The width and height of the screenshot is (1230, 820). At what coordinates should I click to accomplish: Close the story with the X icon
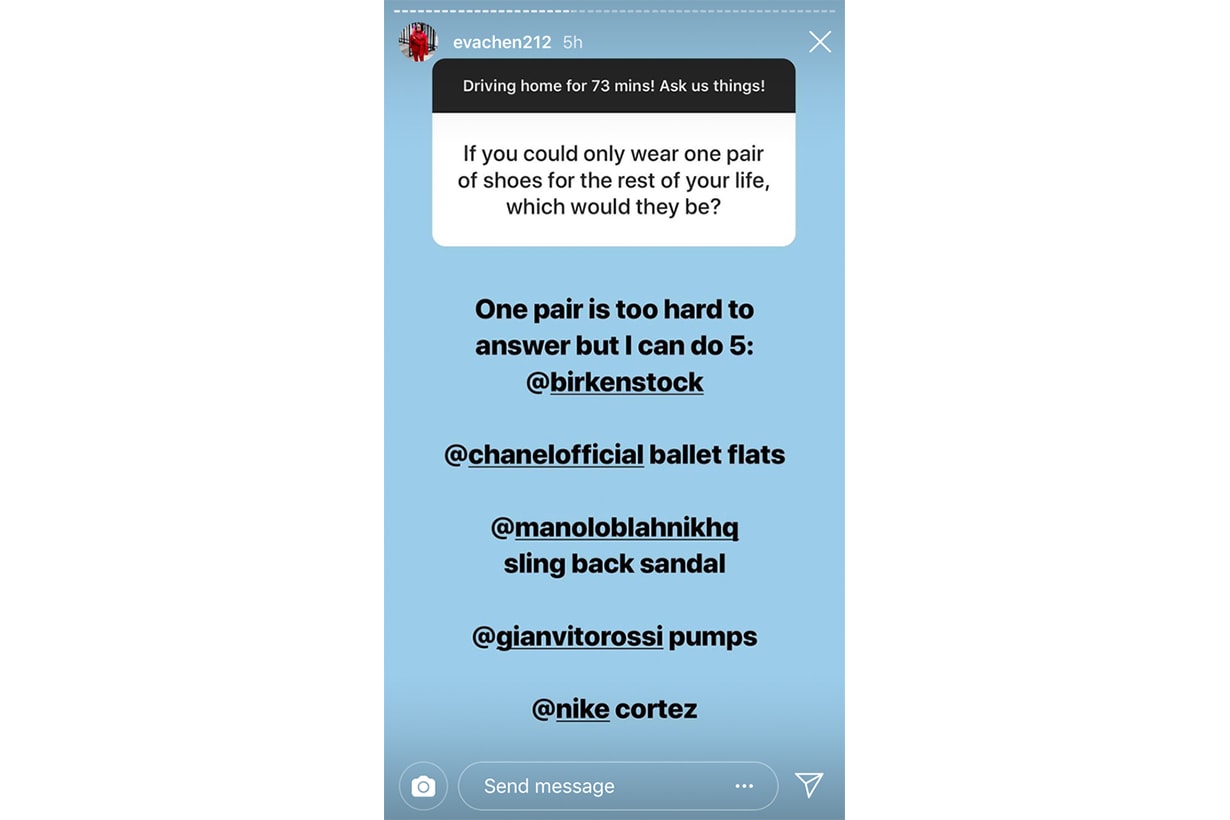coord(820,42)
